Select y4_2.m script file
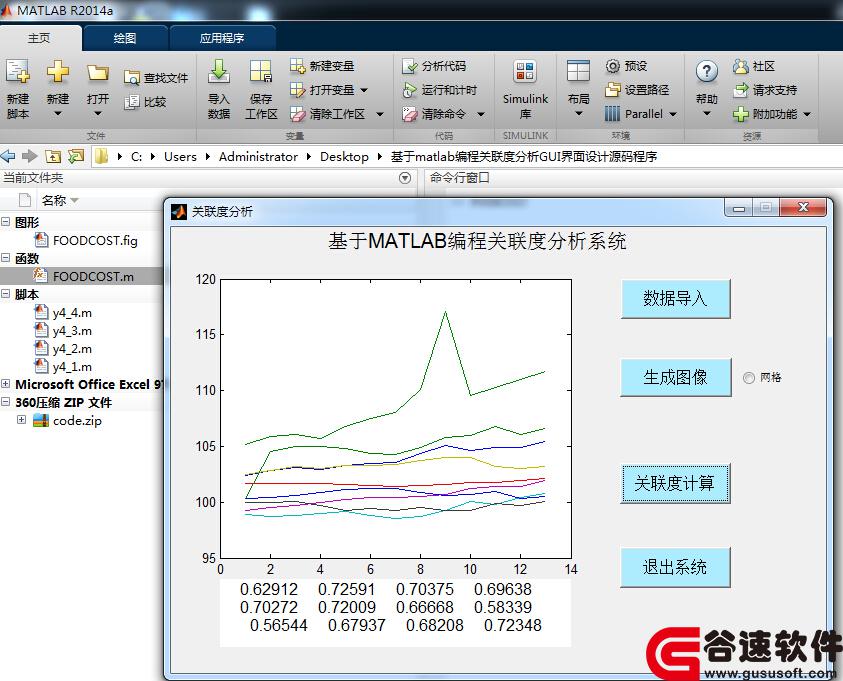 pyautogui.click(x=72, y=348)
